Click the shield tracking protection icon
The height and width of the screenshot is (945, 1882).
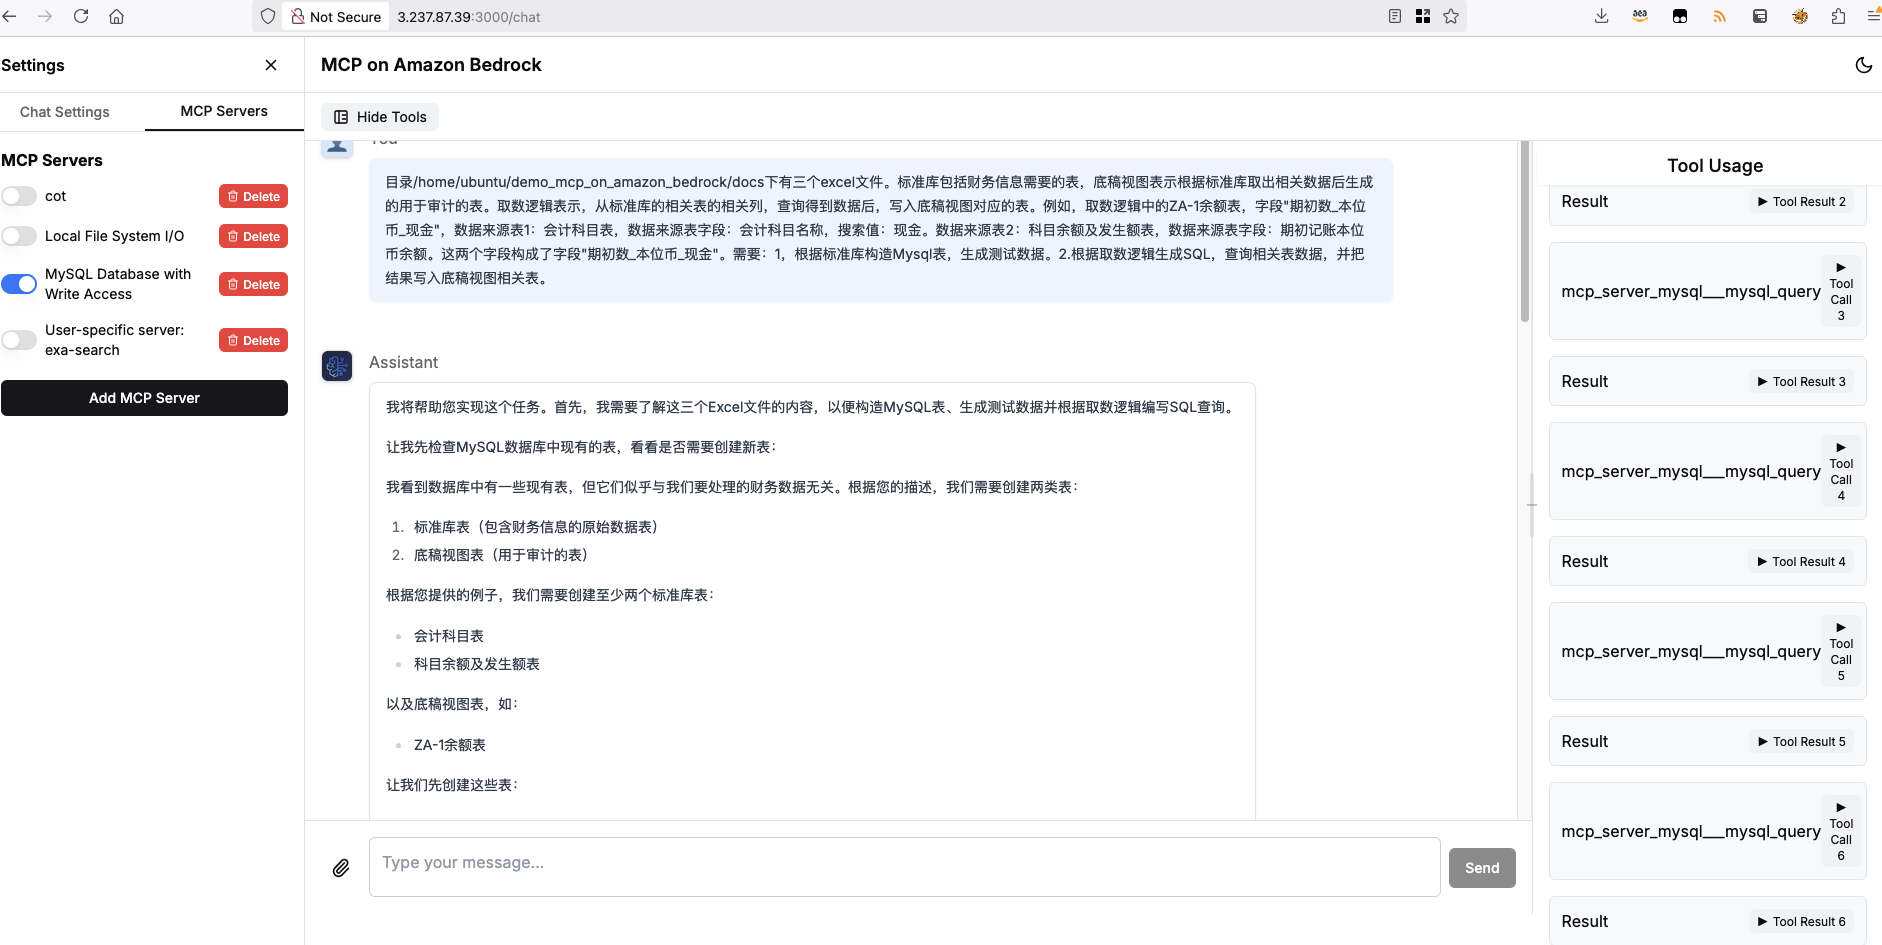[x=268, y=16]
